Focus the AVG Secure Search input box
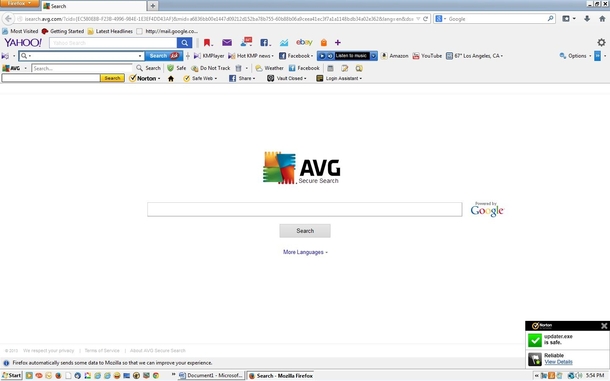Screen dimensions: 610x381 [305, 209]
